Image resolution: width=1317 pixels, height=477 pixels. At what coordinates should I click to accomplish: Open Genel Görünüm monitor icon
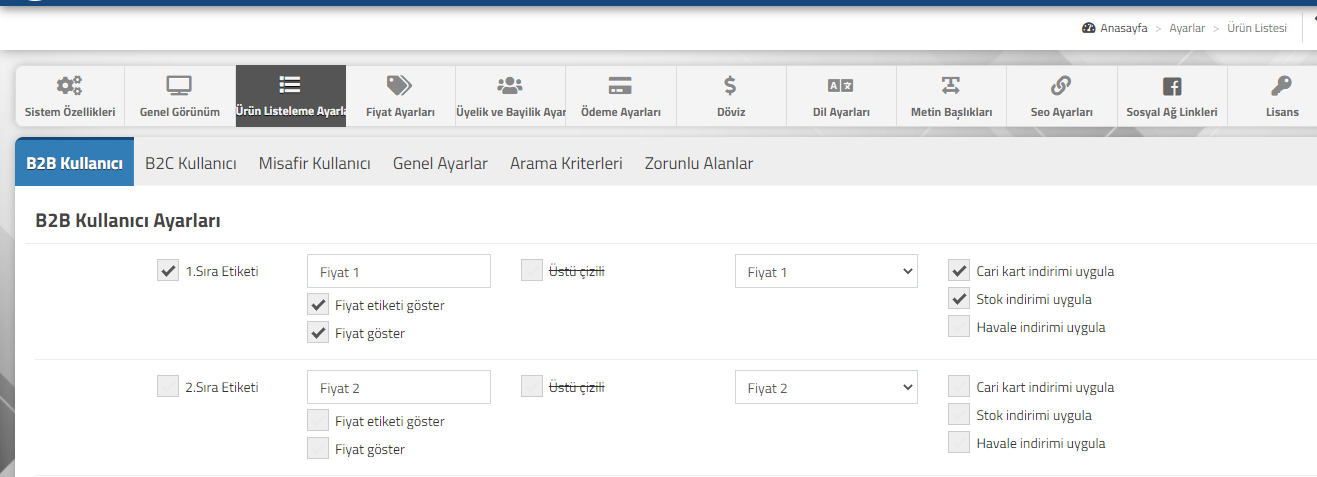point(179,86)
